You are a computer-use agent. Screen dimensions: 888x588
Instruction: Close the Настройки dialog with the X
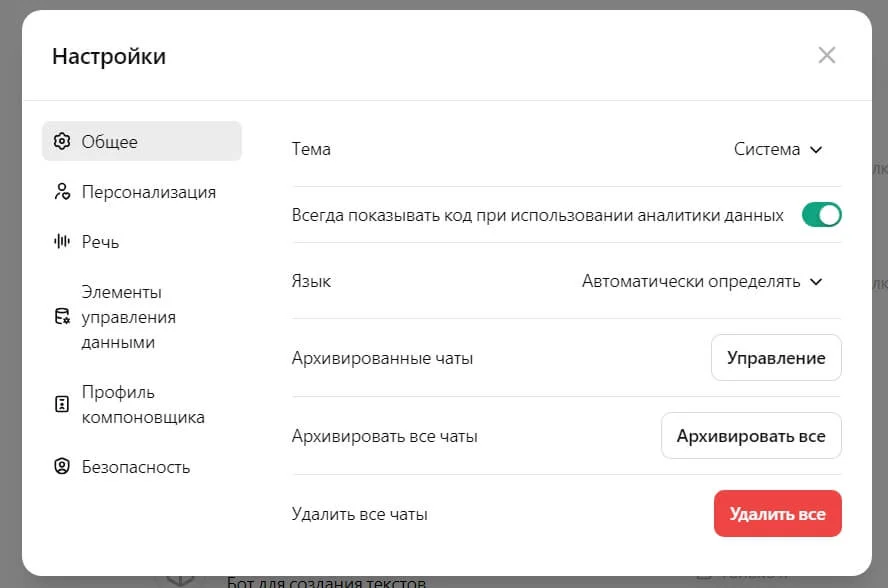826,55
